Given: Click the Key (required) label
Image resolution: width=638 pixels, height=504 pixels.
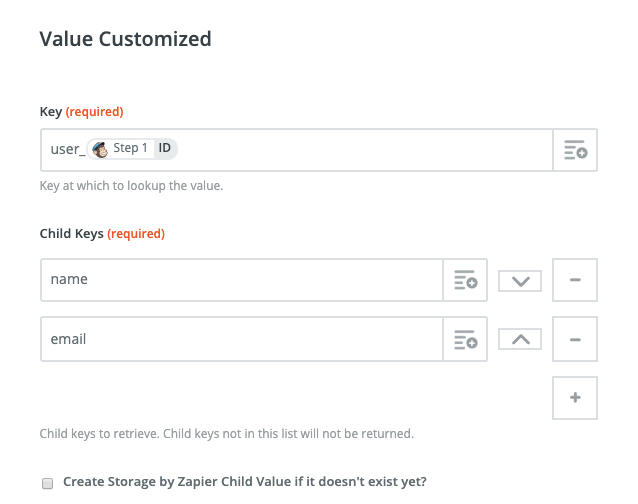Looking at the screenshot, I should click(81, 112).
